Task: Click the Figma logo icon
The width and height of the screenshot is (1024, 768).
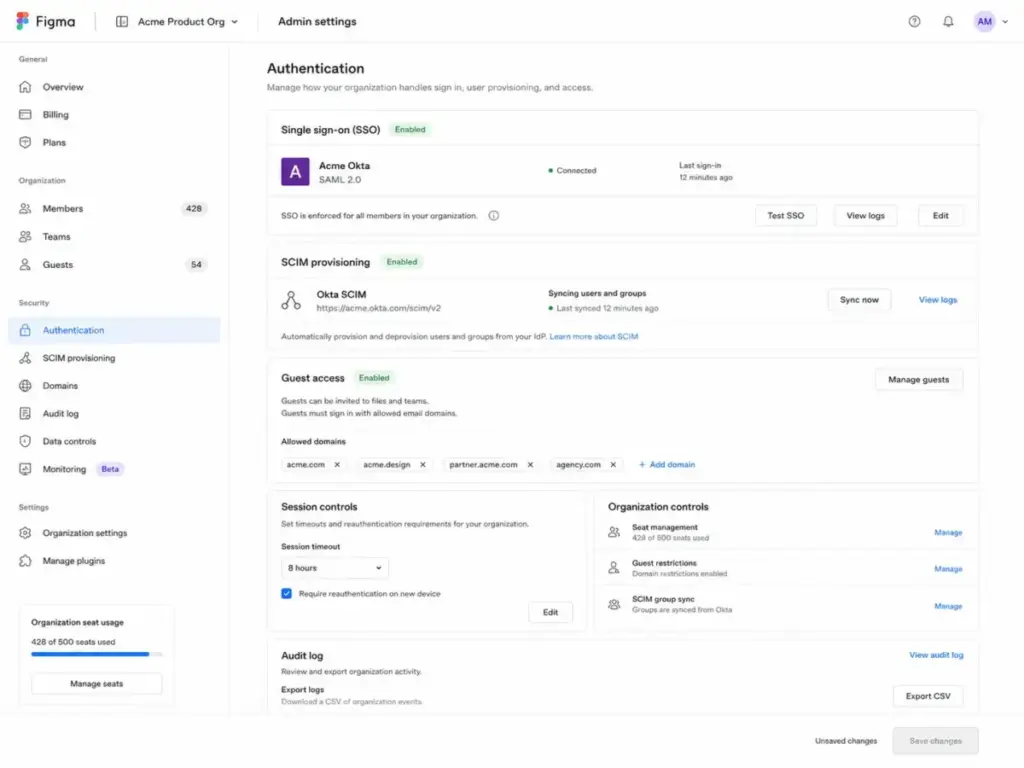Action: [22, 22]
